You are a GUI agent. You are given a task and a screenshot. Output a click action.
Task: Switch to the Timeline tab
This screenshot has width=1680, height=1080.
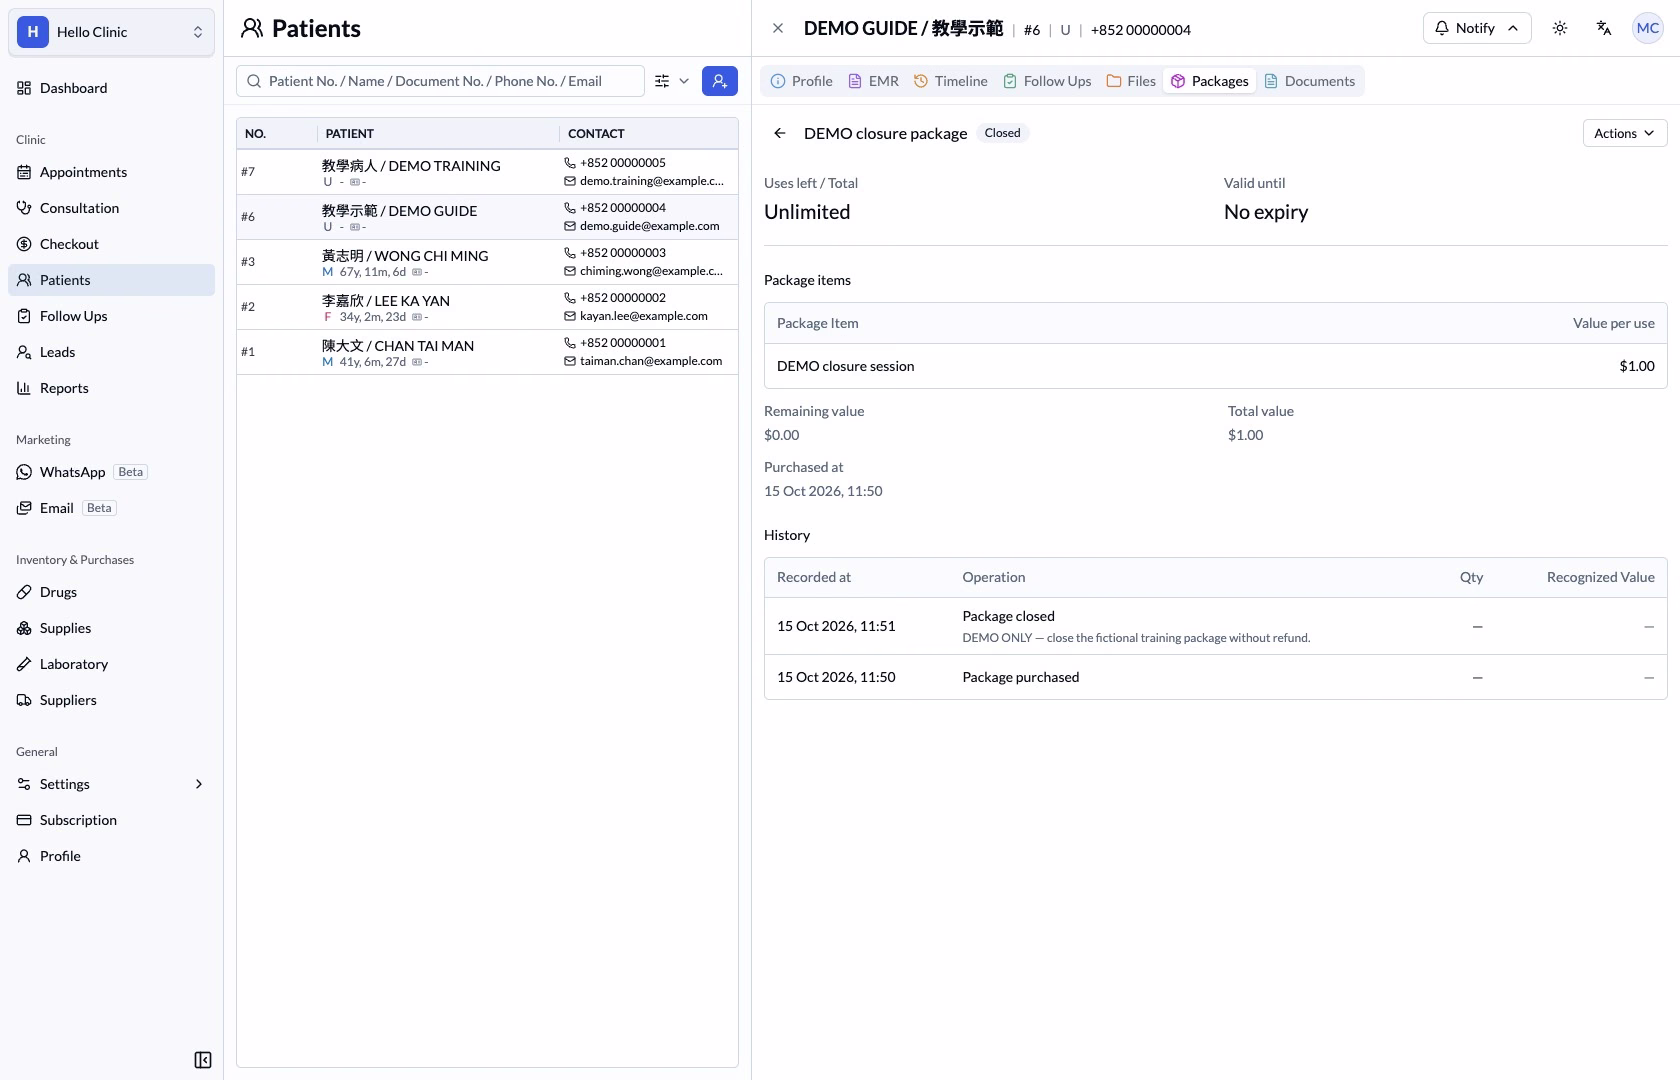click(950, 81)
